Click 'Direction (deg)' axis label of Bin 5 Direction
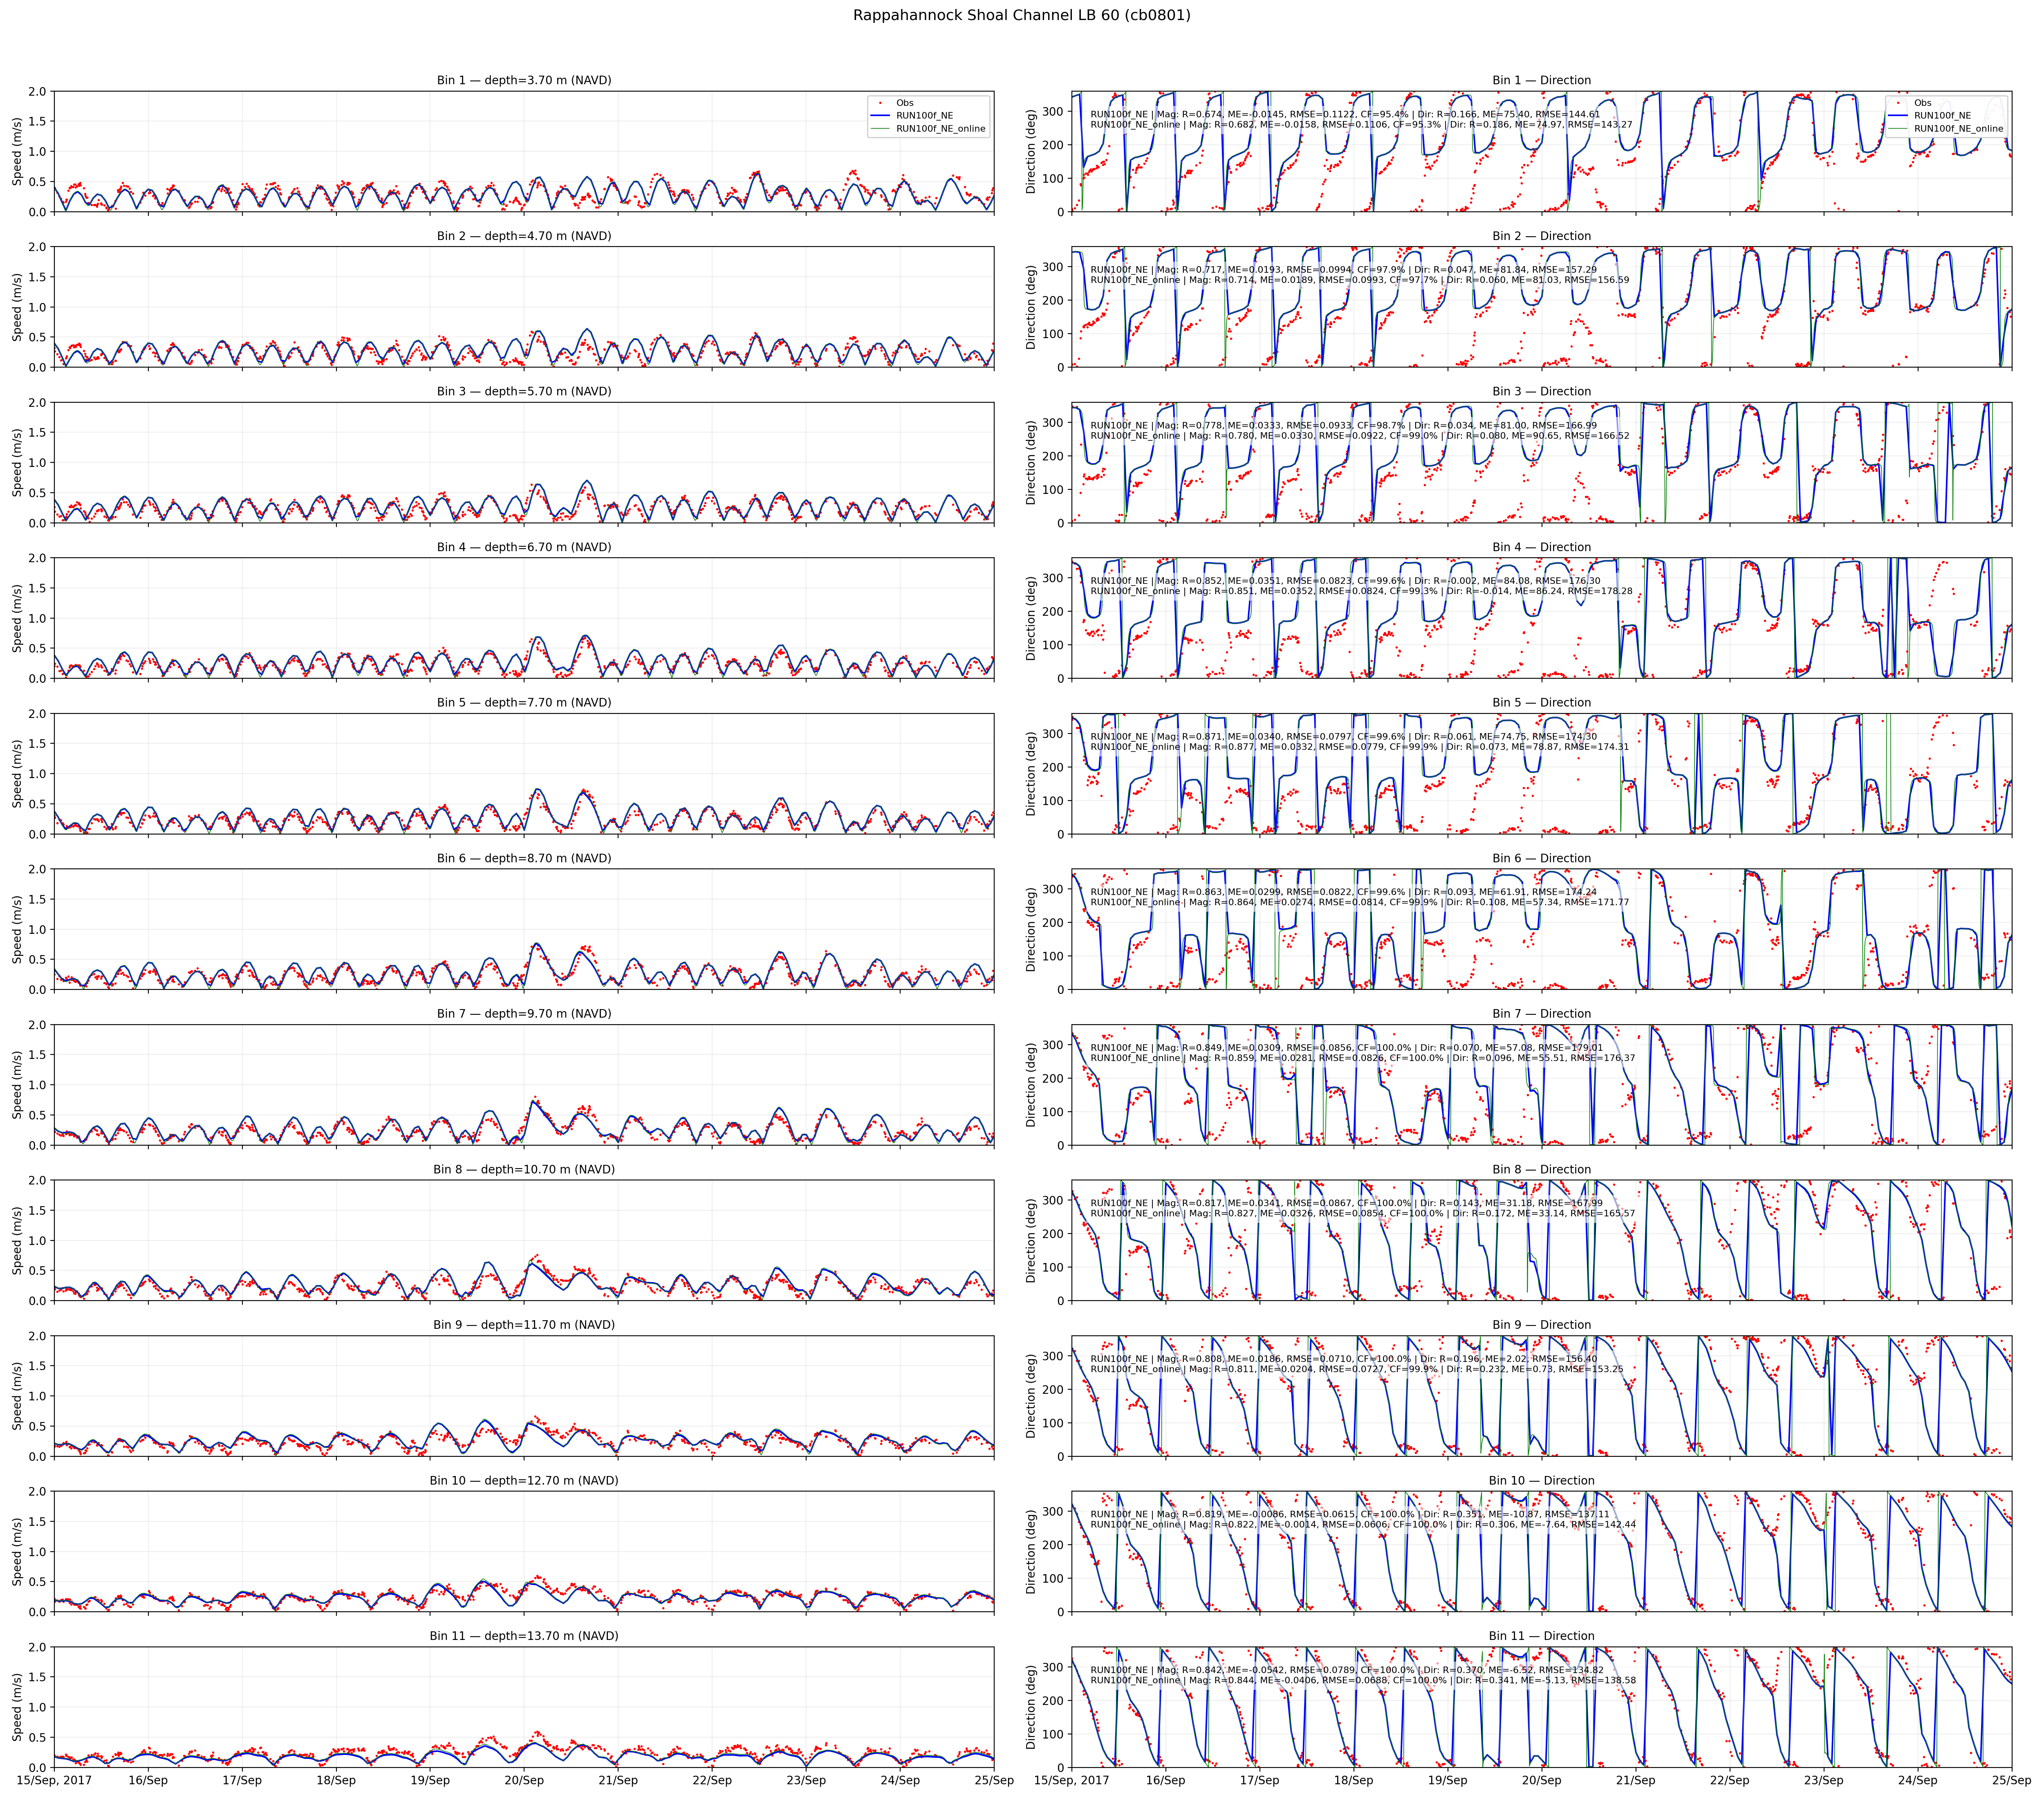Image resolution: width=2044 pixels, height=1799 pixels. tap(1032, 773)
